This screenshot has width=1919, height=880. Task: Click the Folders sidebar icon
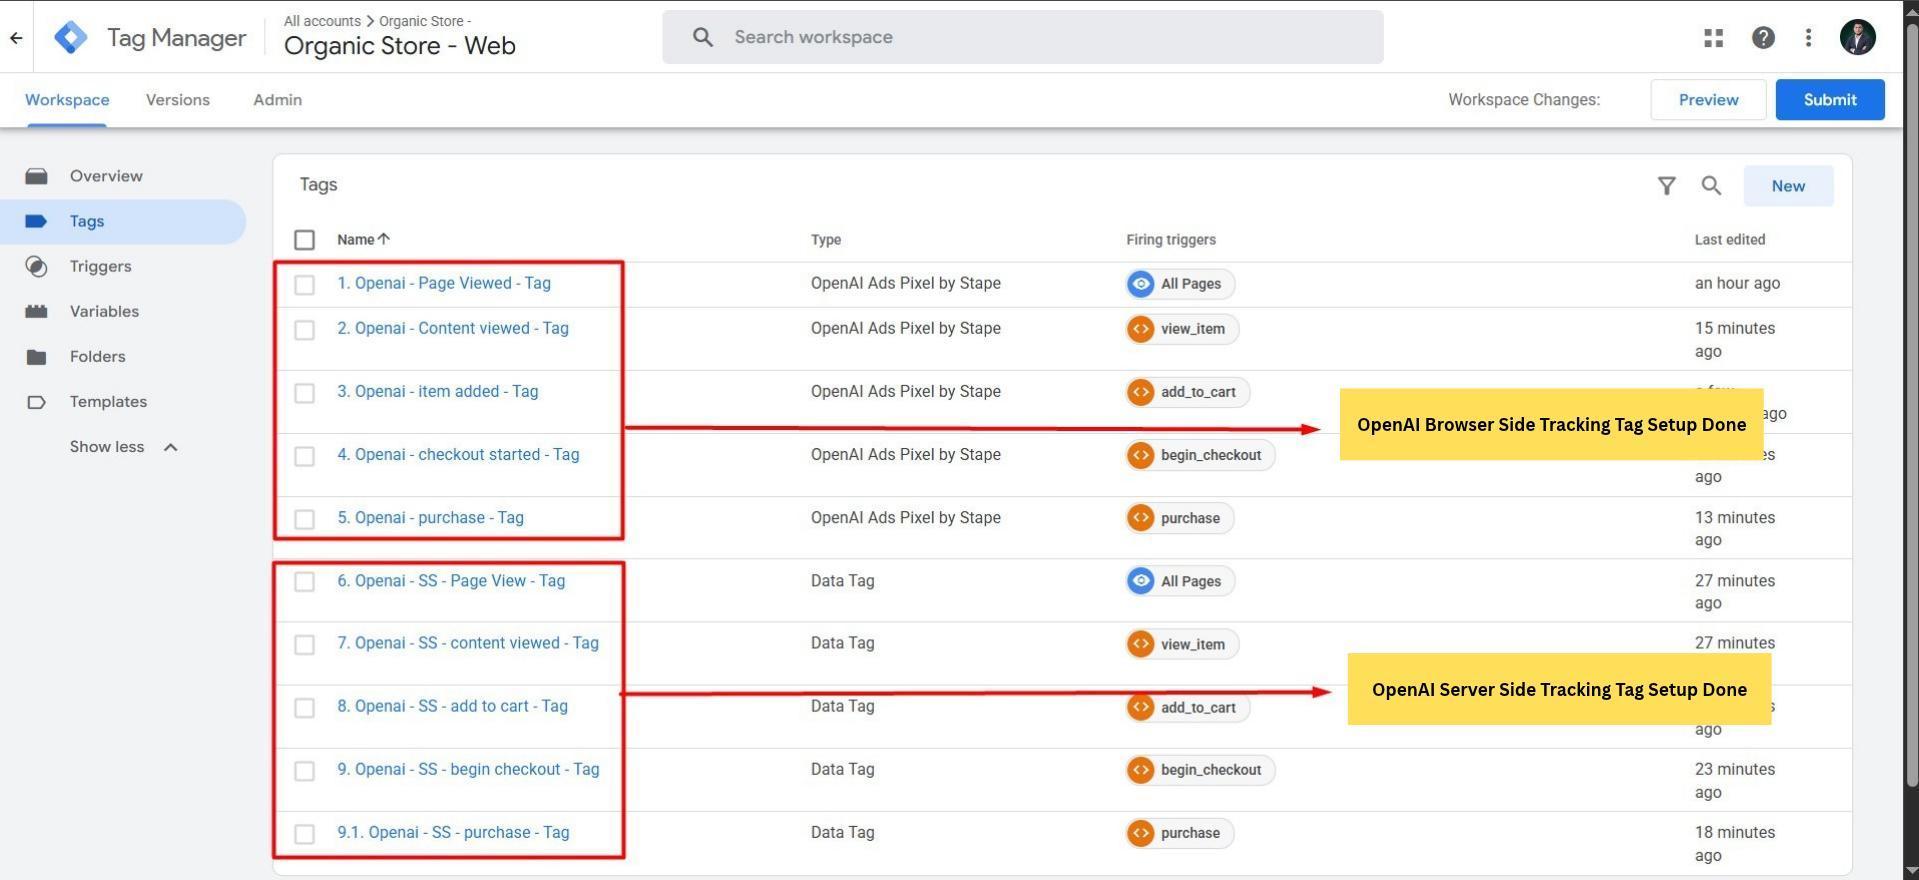(x=37, y=356)
